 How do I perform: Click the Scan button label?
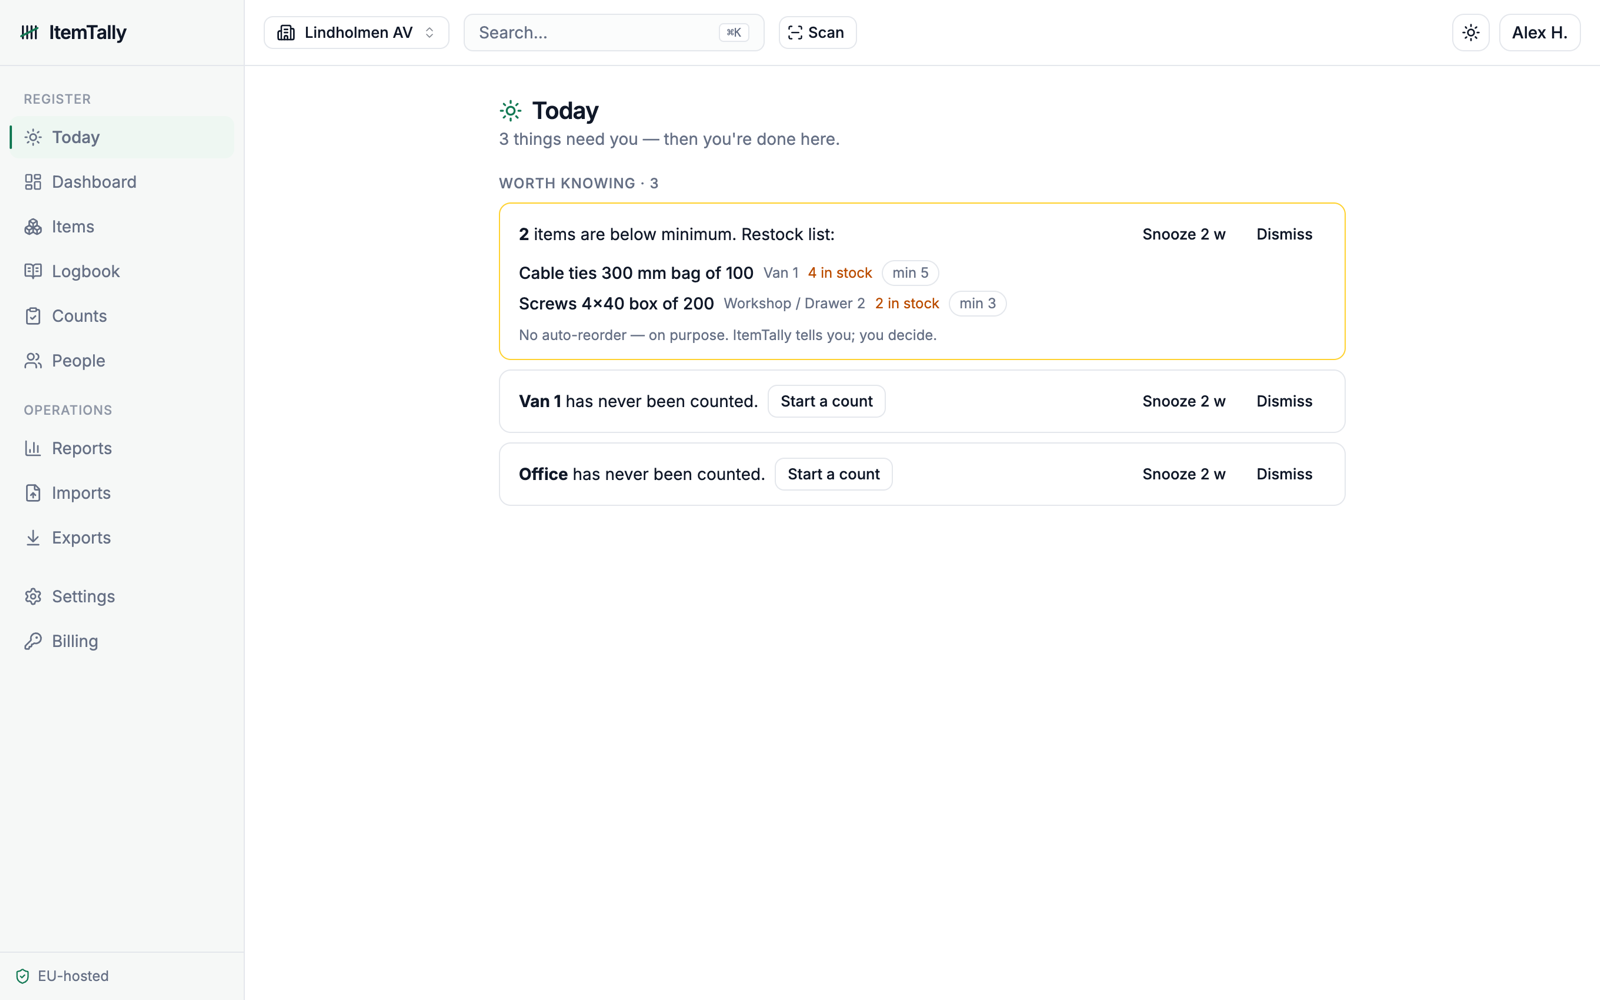[x=826, y=33]
